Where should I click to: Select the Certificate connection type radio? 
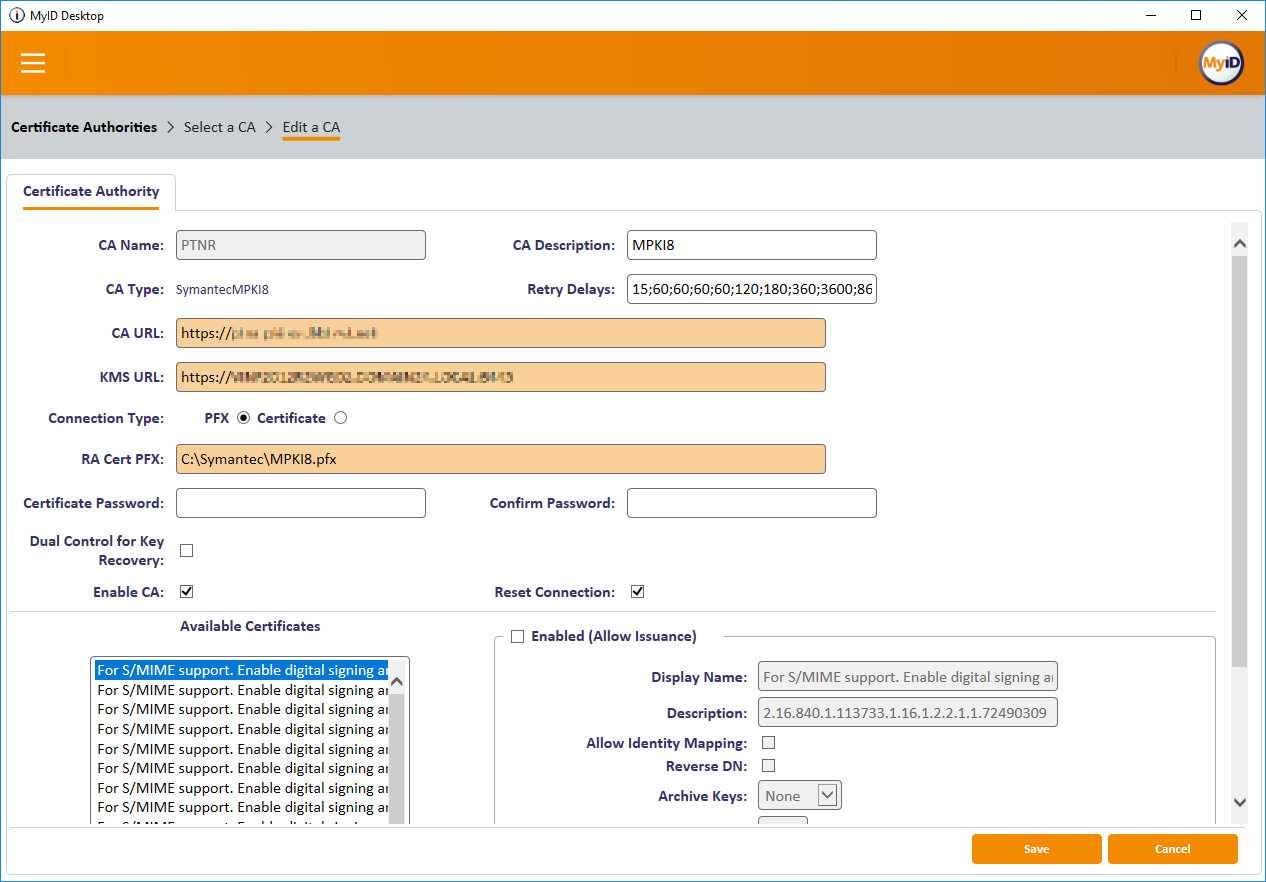pos(340,418)
